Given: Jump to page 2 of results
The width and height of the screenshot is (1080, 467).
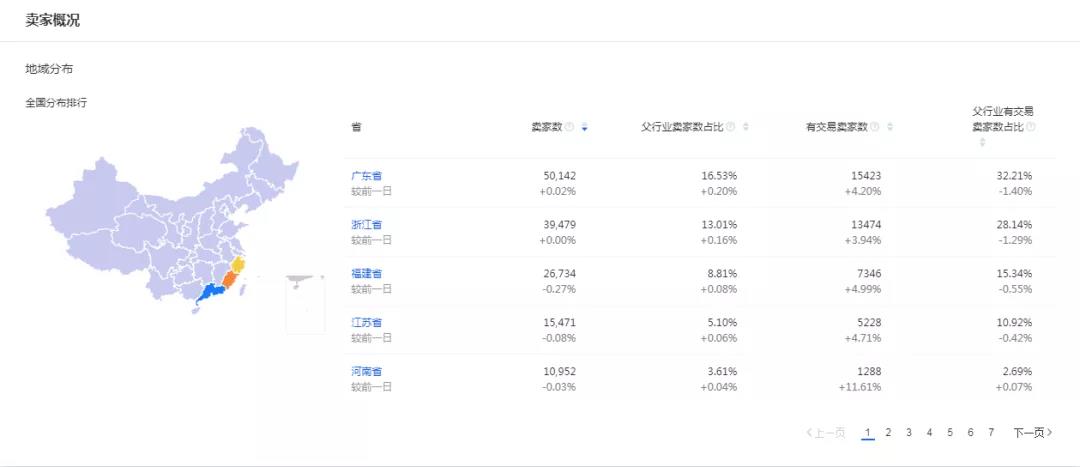Looking at the screenshot, I should coord(888,433).
